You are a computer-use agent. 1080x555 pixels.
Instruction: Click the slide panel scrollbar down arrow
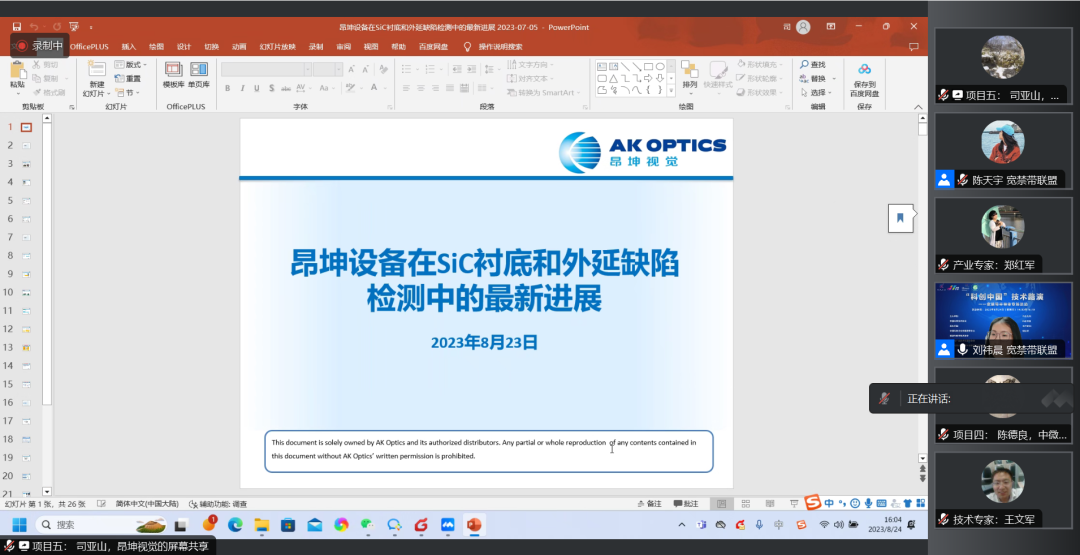tap(47, 492)
